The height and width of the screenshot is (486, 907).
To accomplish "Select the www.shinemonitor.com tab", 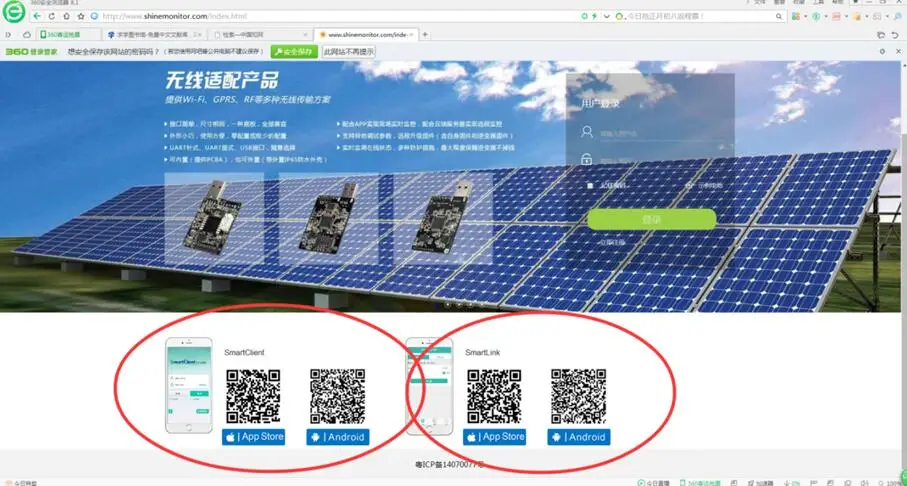I will tap(364, 35).
